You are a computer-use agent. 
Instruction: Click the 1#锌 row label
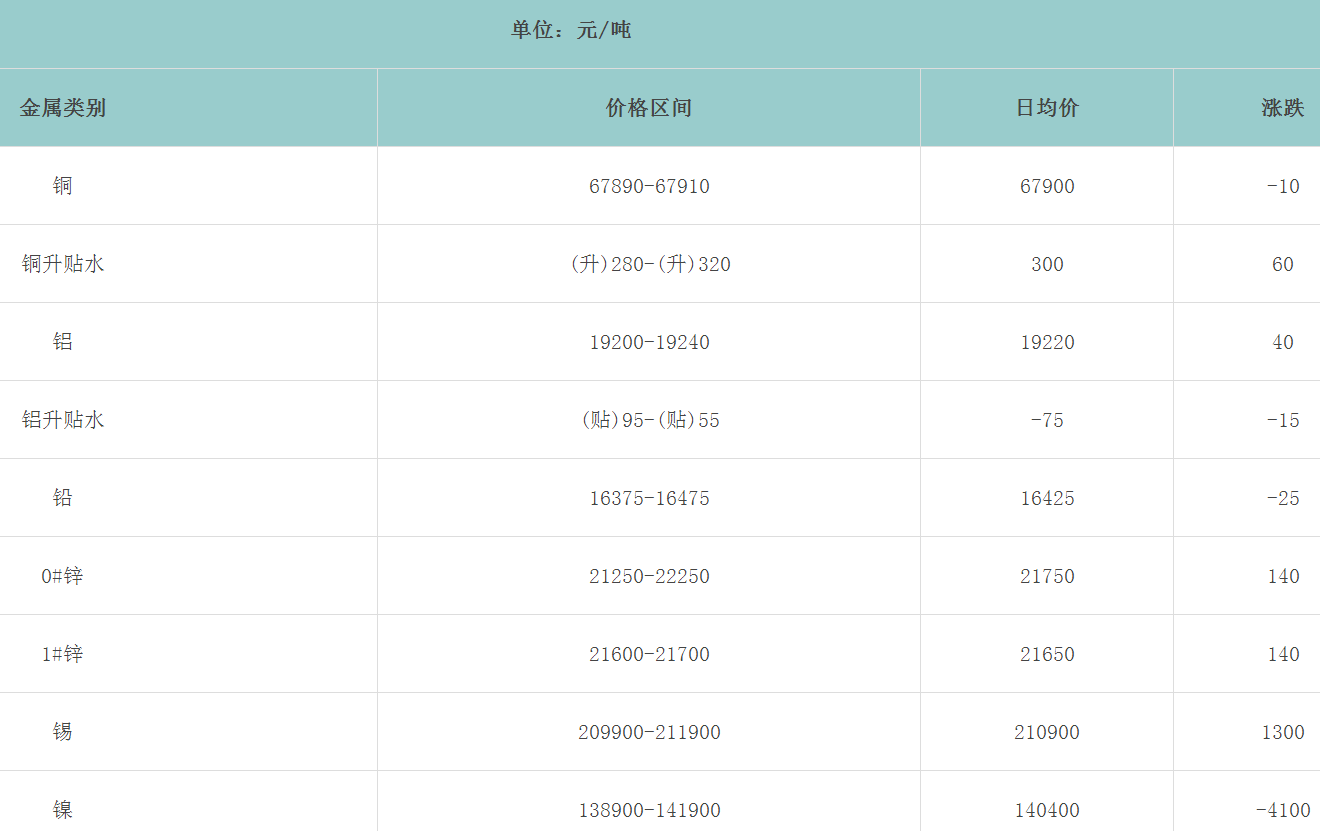point(63,654)
